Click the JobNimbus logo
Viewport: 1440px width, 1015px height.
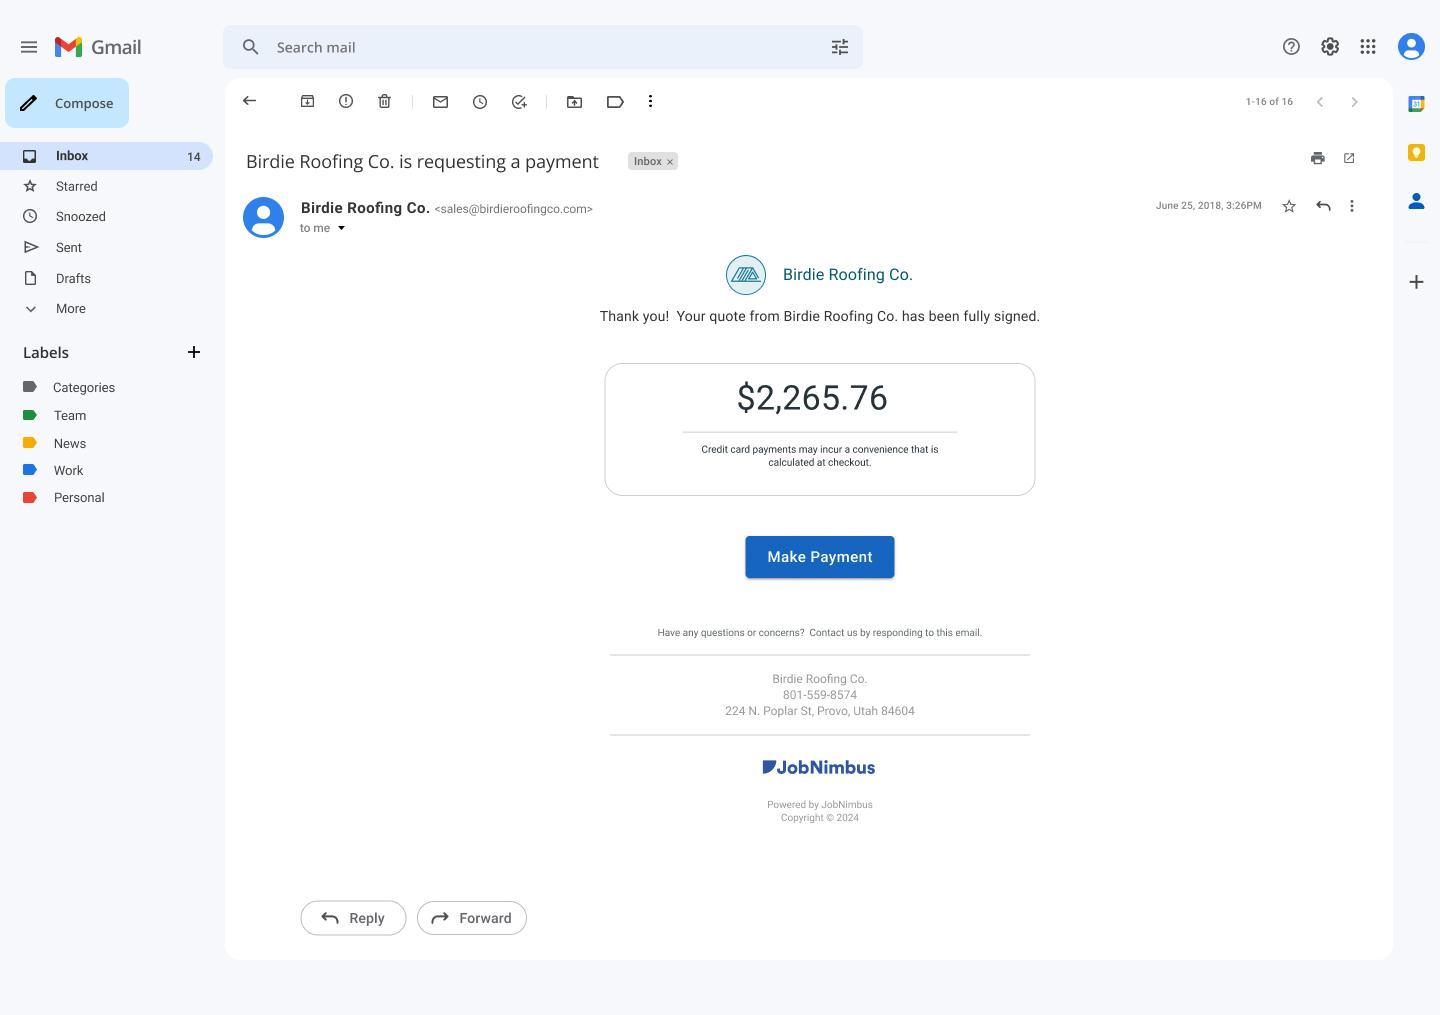click(819, 767)
